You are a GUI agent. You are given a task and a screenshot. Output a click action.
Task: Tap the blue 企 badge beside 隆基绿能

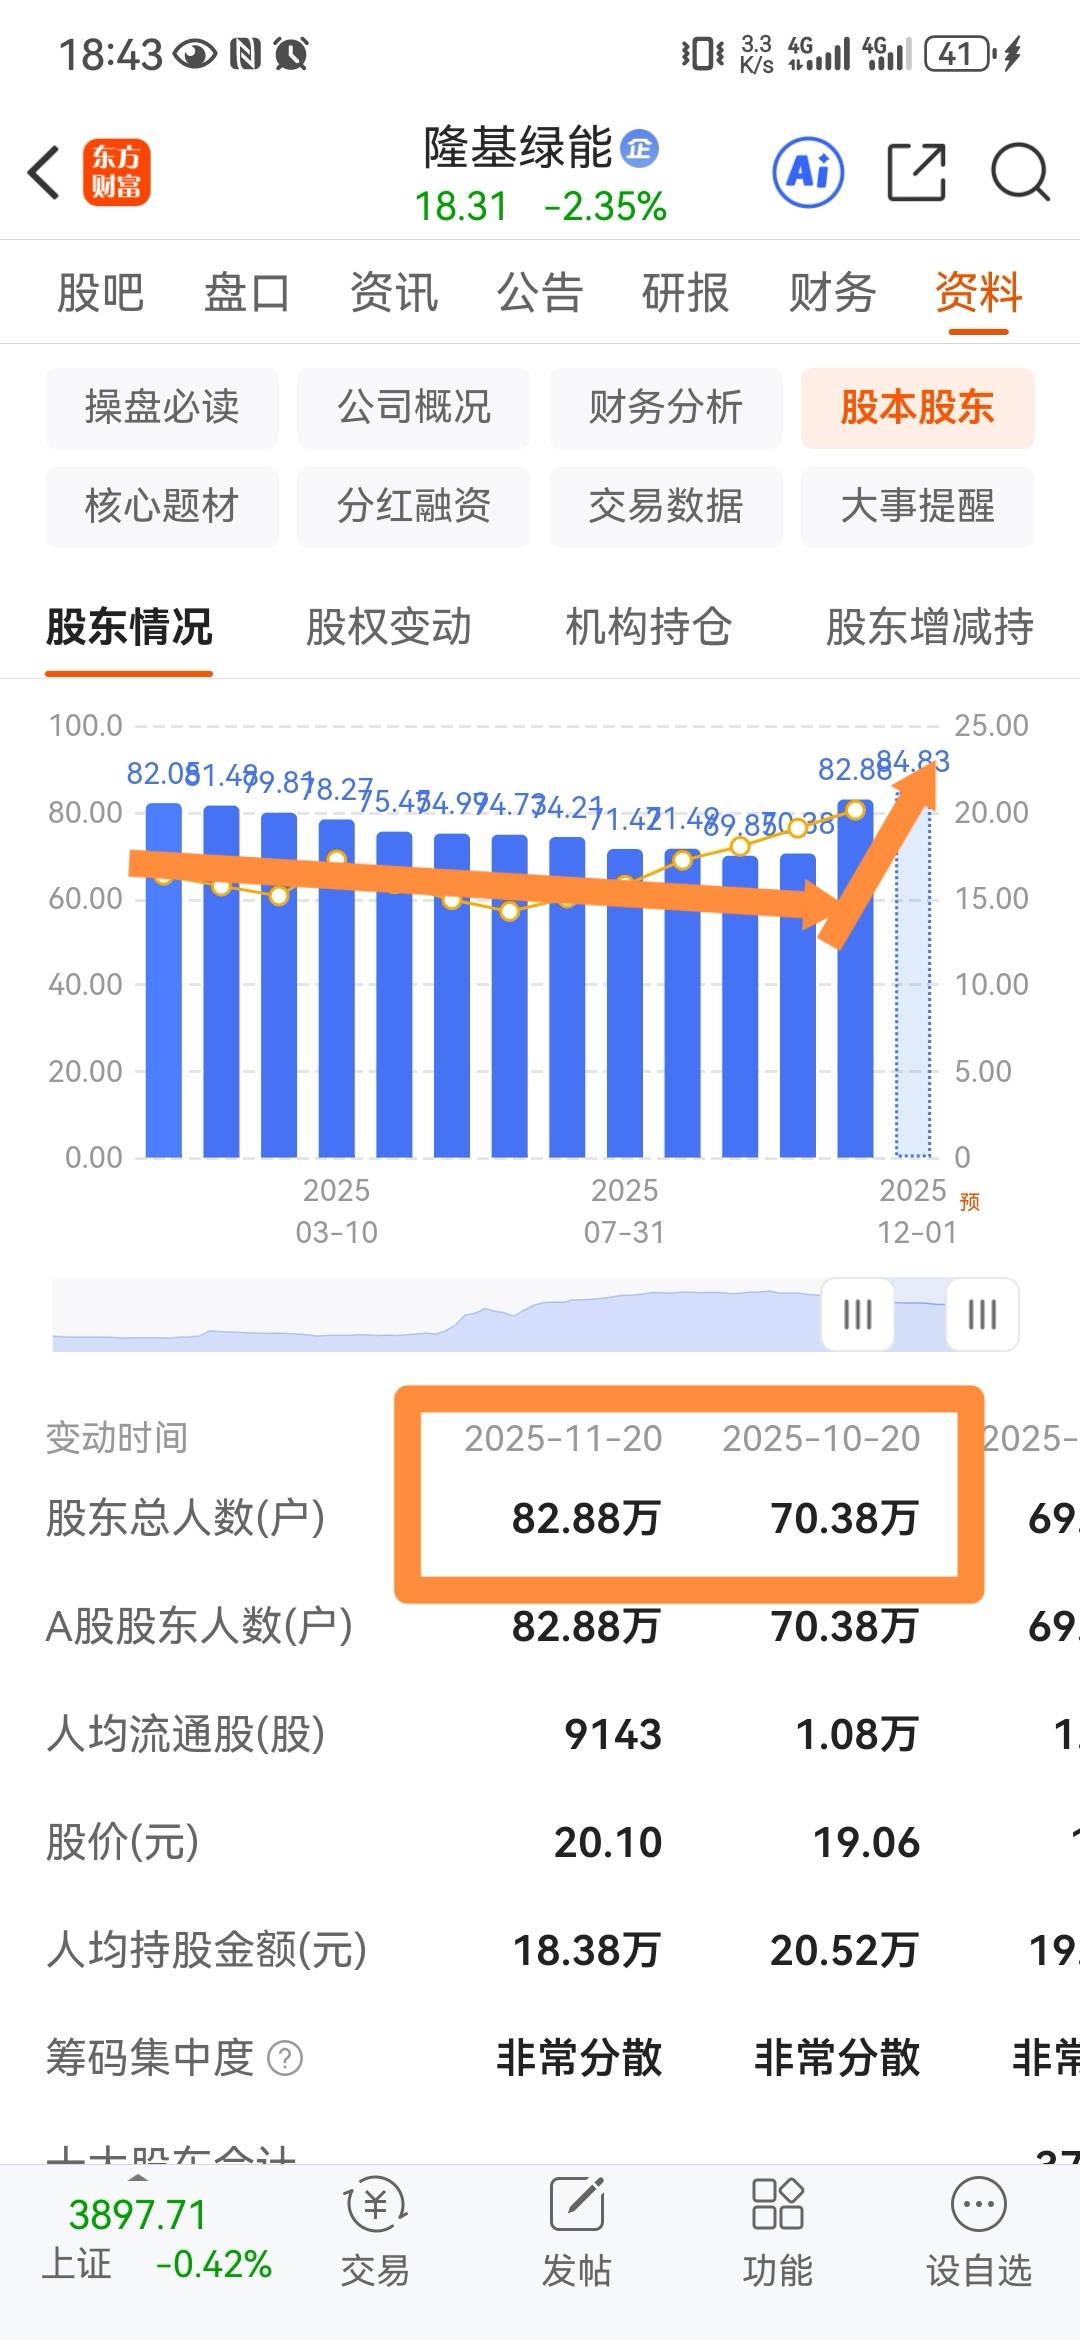point(640,149)
